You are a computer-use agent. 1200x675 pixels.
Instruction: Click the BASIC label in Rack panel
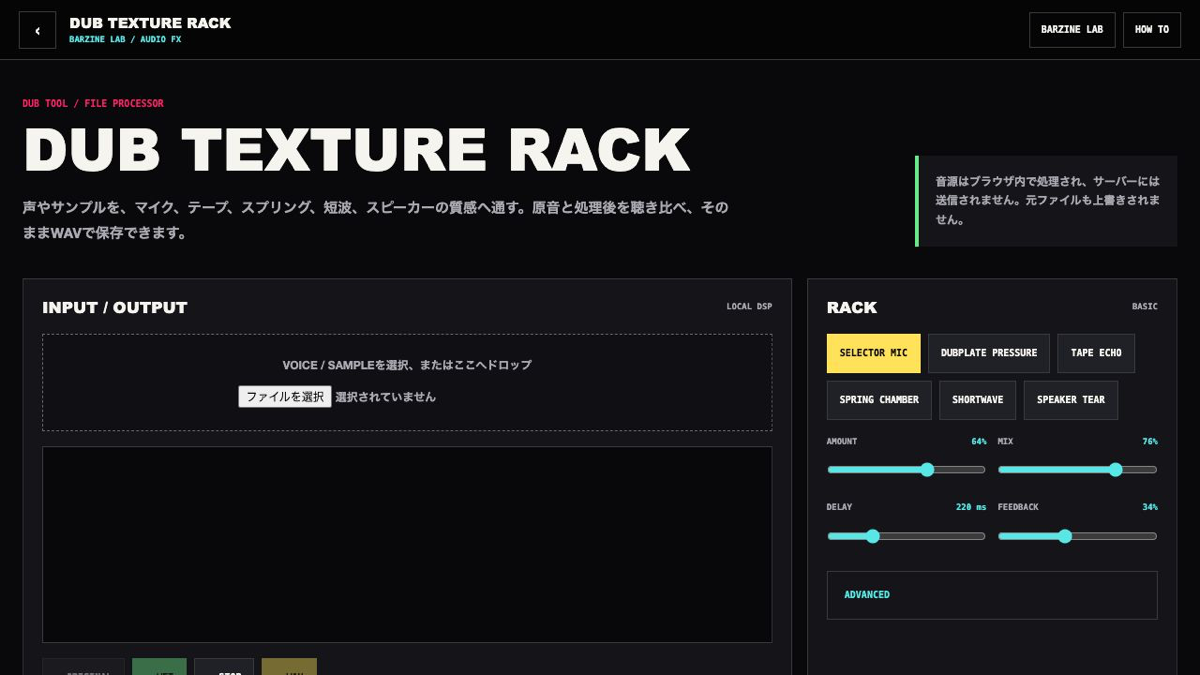[1144, 307]
